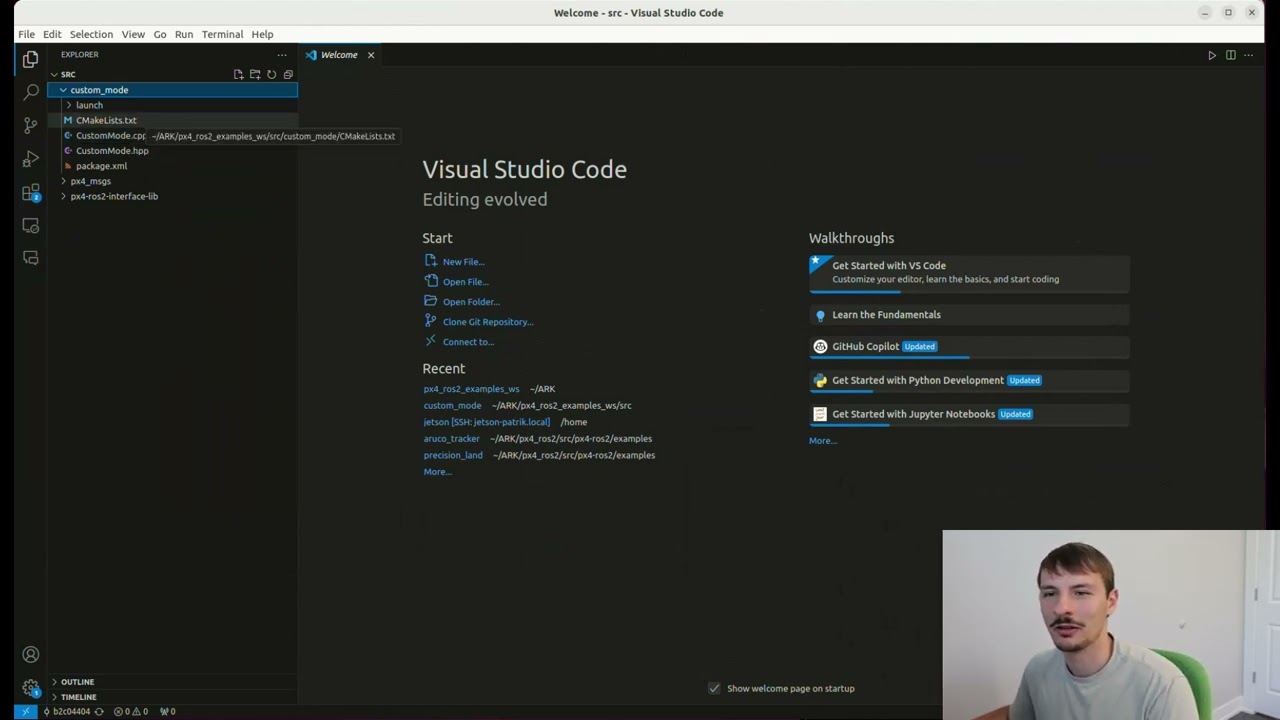Open the Explorer view in activity bar
Screen dimensions: 1280x720
(30, 60)
